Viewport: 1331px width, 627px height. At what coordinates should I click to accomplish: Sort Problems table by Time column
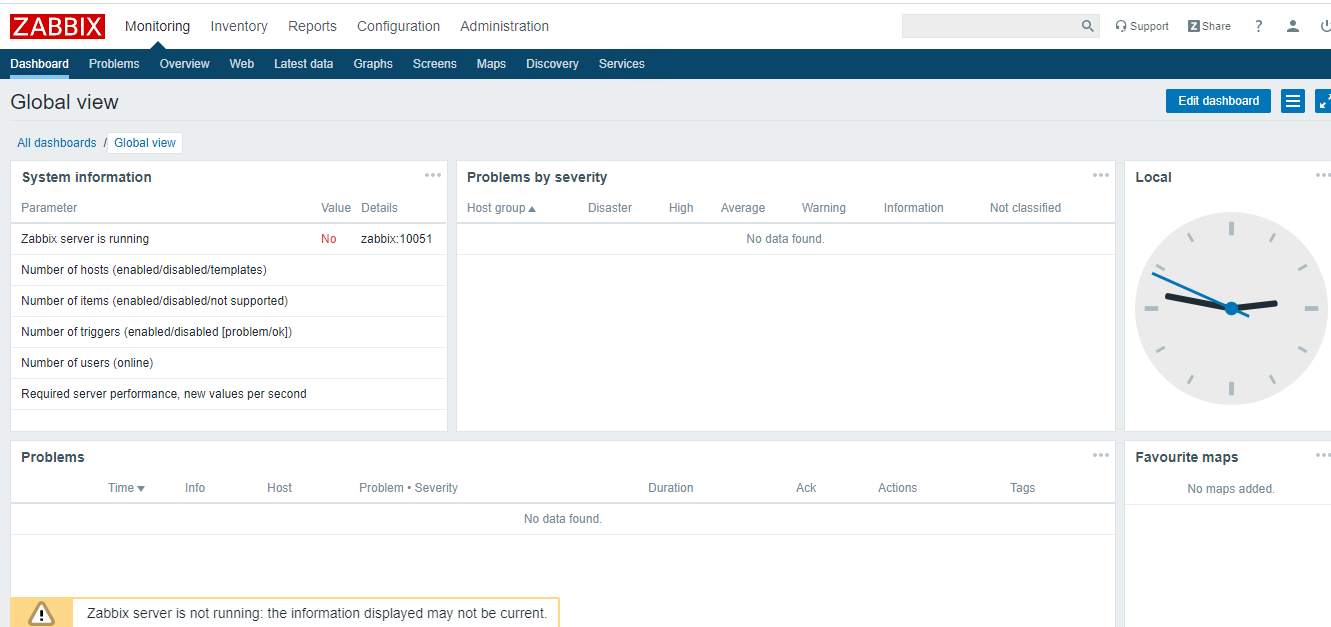click(126, 488)
